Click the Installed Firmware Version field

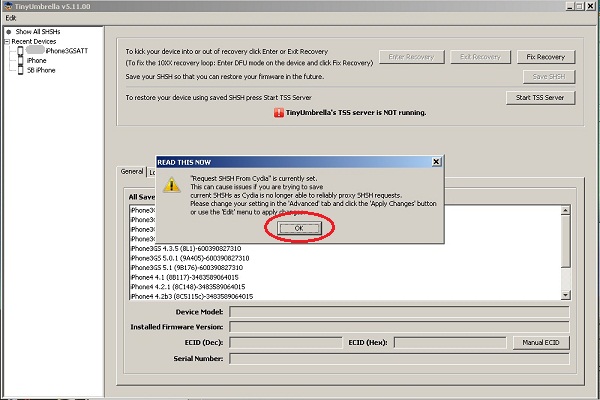click(x=399, y=327)
